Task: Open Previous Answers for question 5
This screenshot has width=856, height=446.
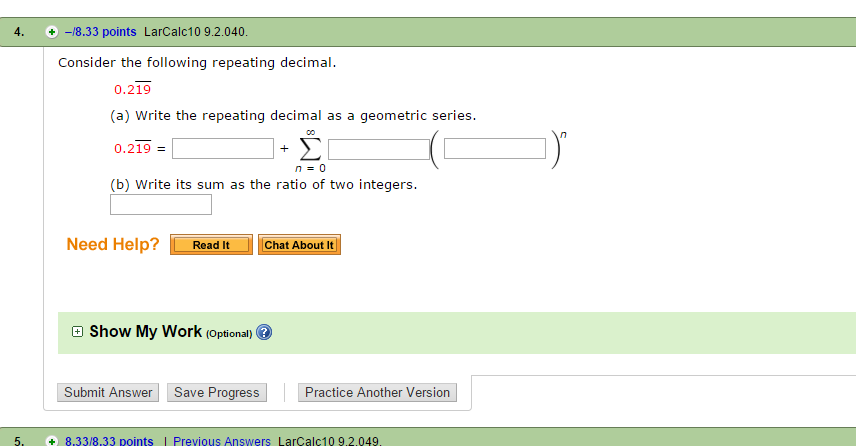Action: (222, 441)
